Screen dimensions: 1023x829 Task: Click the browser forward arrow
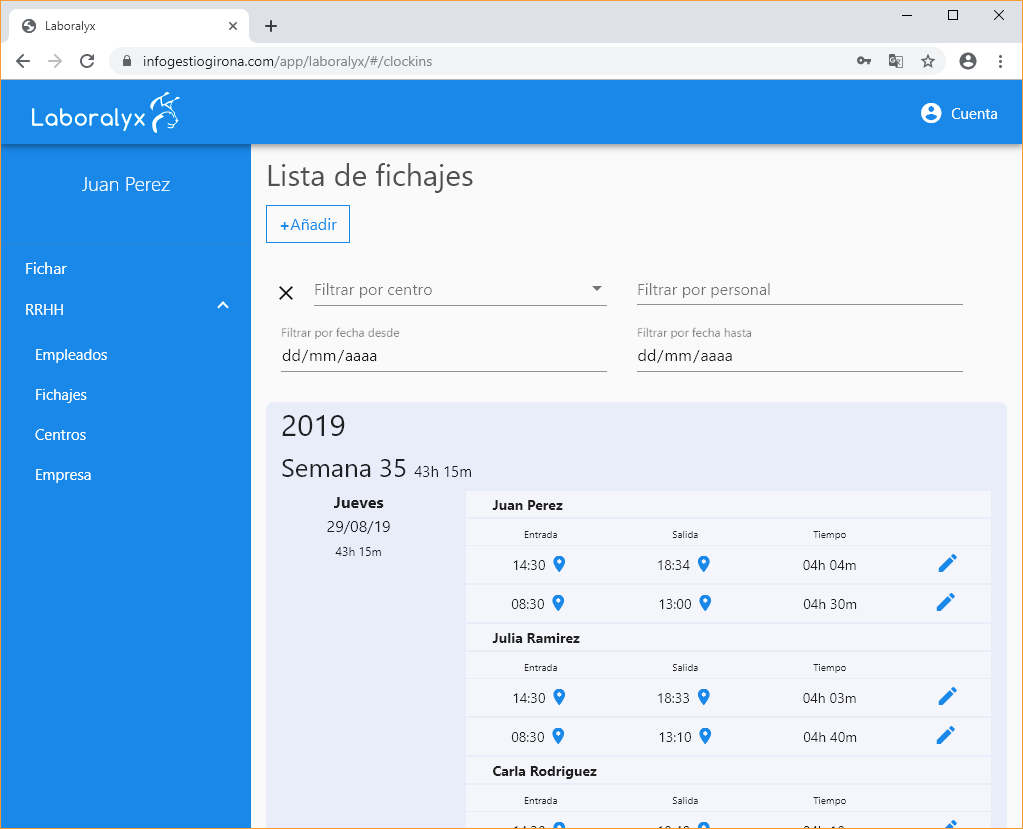pyautogui.click(x=55, y=61)
